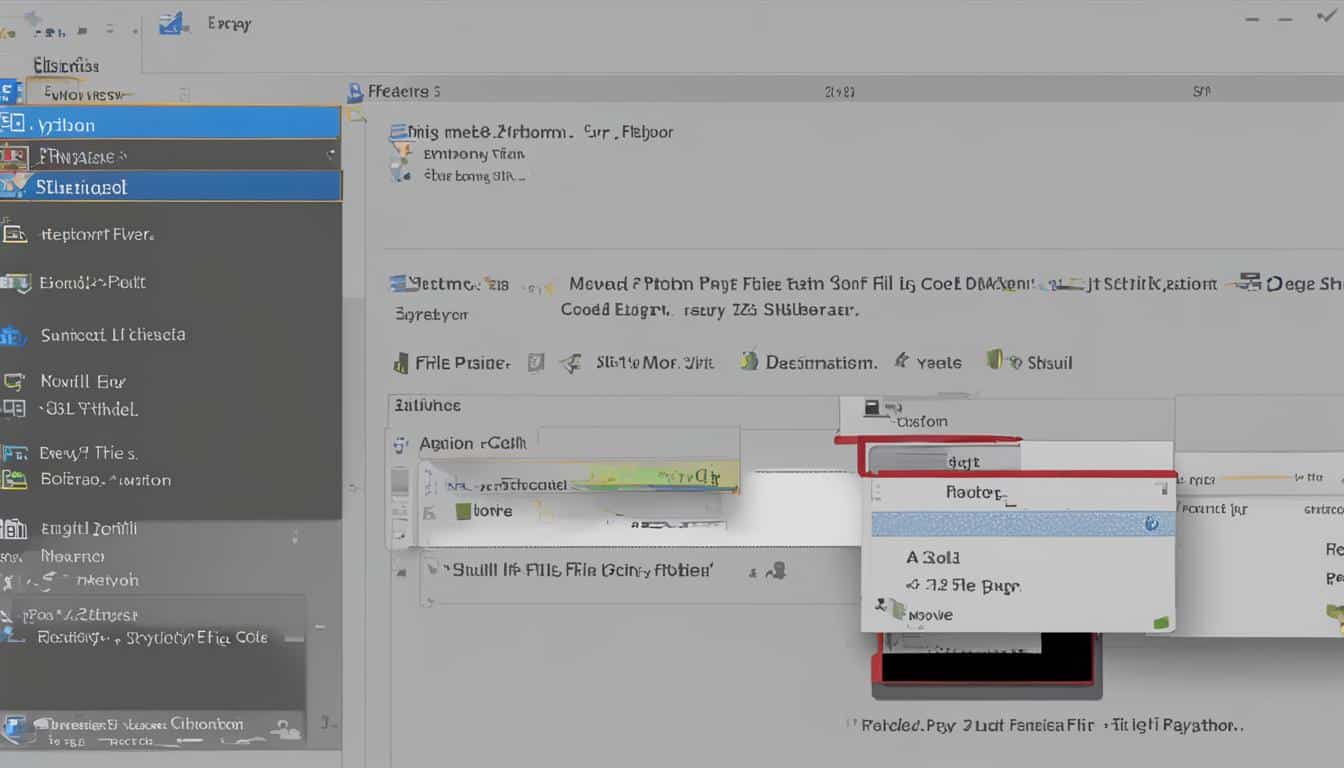Screen dimensions: 1344x768
Task: Click the icon beside "Deasmatiem." label
Action: click(749, 361)
